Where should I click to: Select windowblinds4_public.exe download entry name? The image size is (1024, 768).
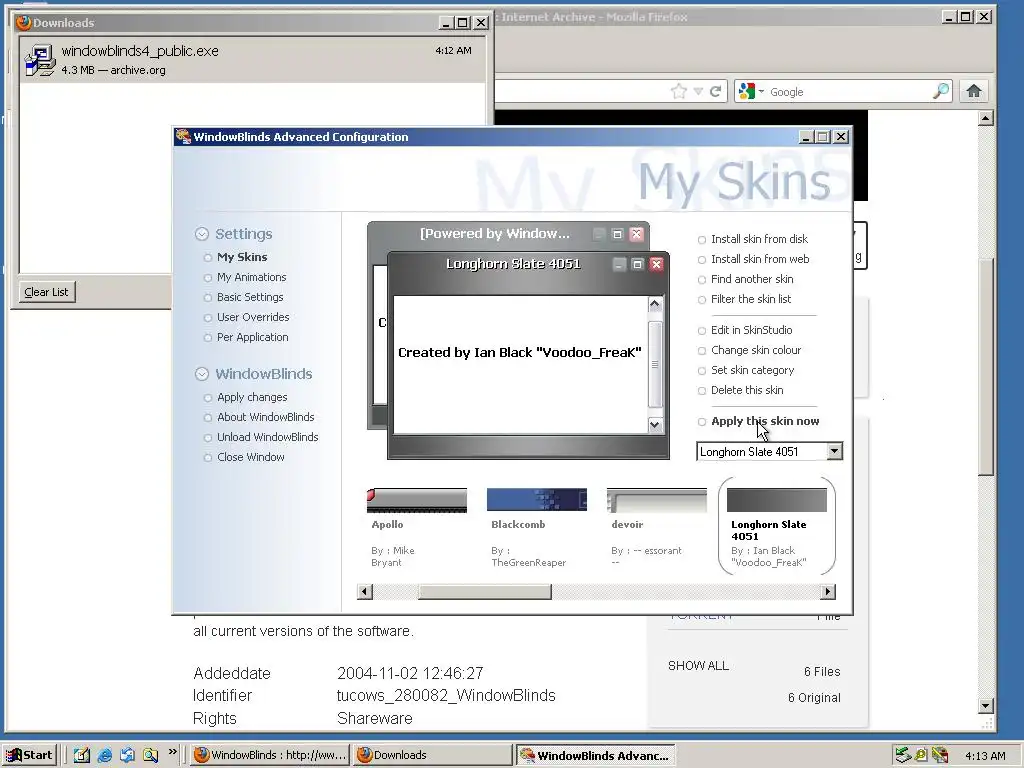click(x=140, y=51)
